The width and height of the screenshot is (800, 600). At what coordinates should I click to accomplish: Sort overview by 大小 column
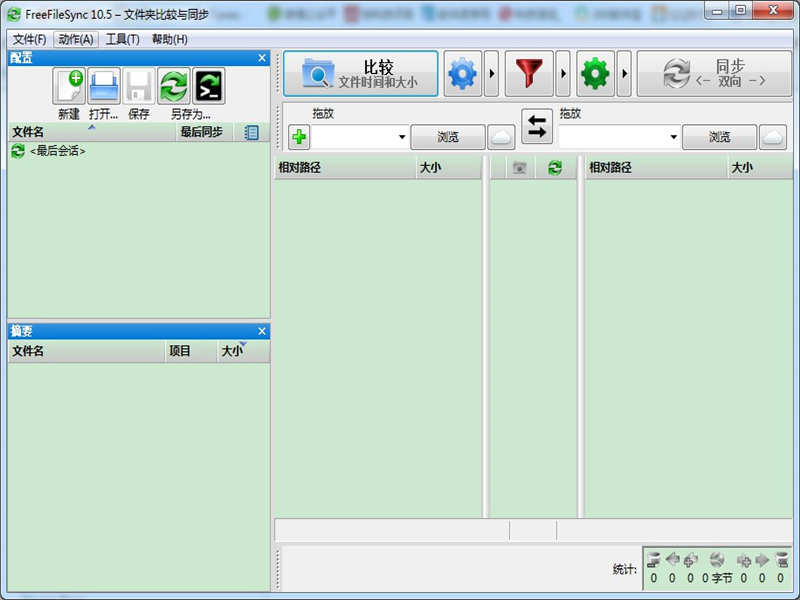pyautogui.click(x=243, y=351)
